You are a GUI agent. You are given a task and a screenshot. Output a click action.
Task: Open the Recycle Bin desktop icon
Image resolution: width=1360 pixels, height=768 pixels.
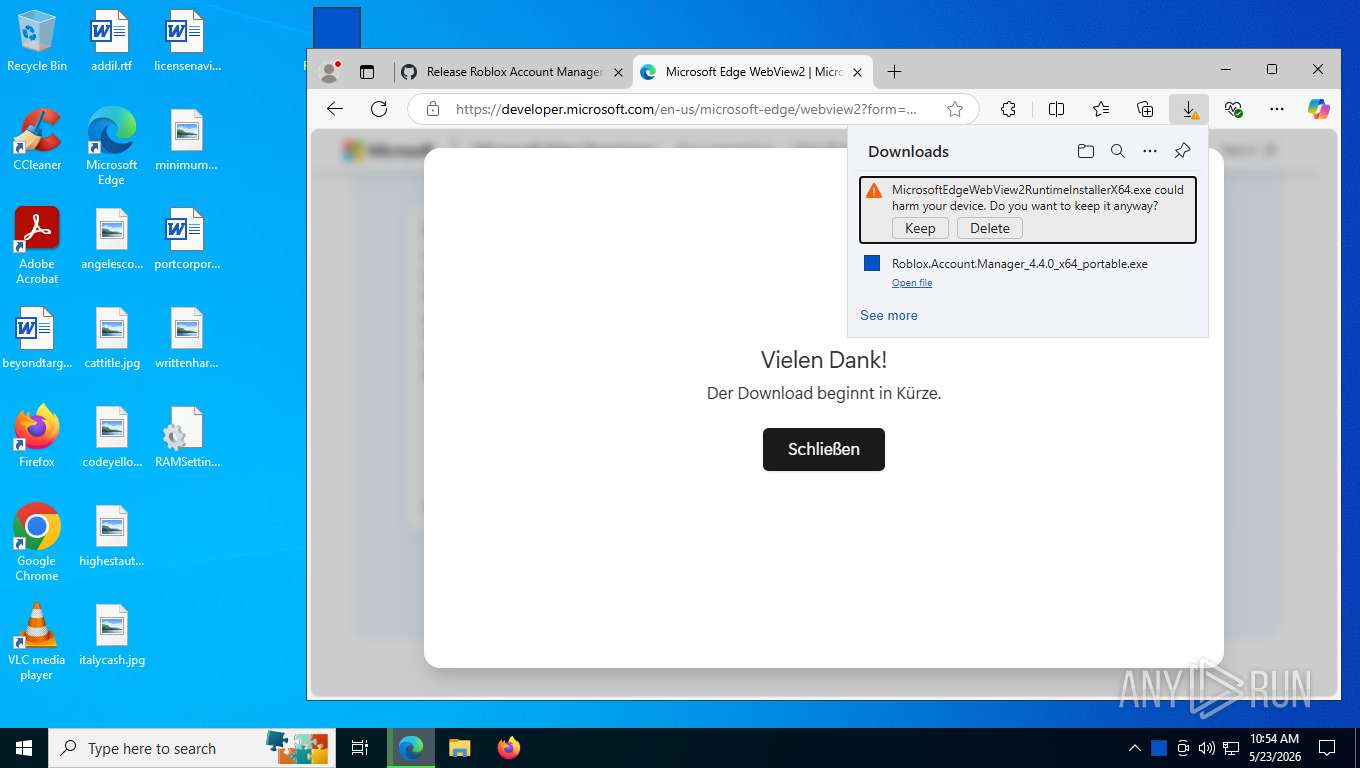pos(37,41)
